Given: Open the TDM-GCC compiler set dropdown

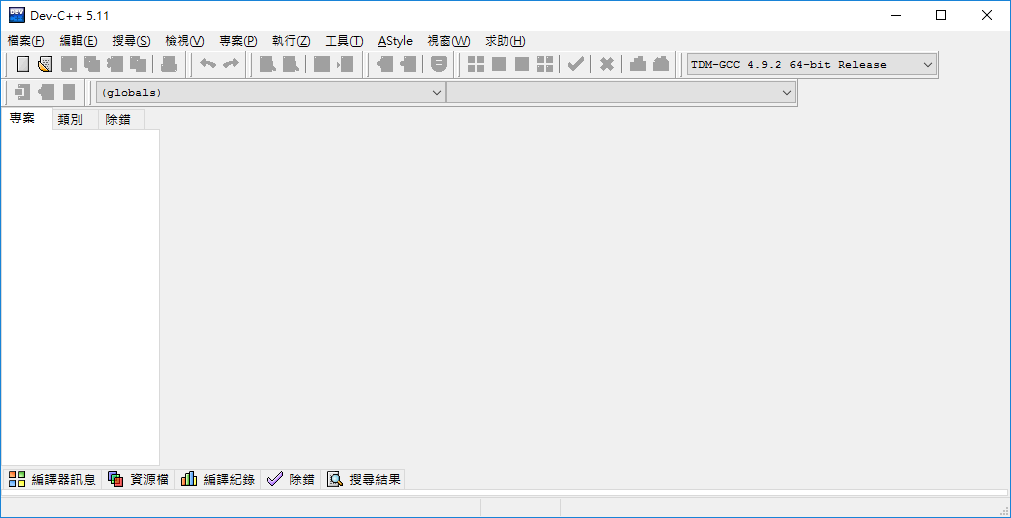Looking at the screenshot, I should pos(812,65).
